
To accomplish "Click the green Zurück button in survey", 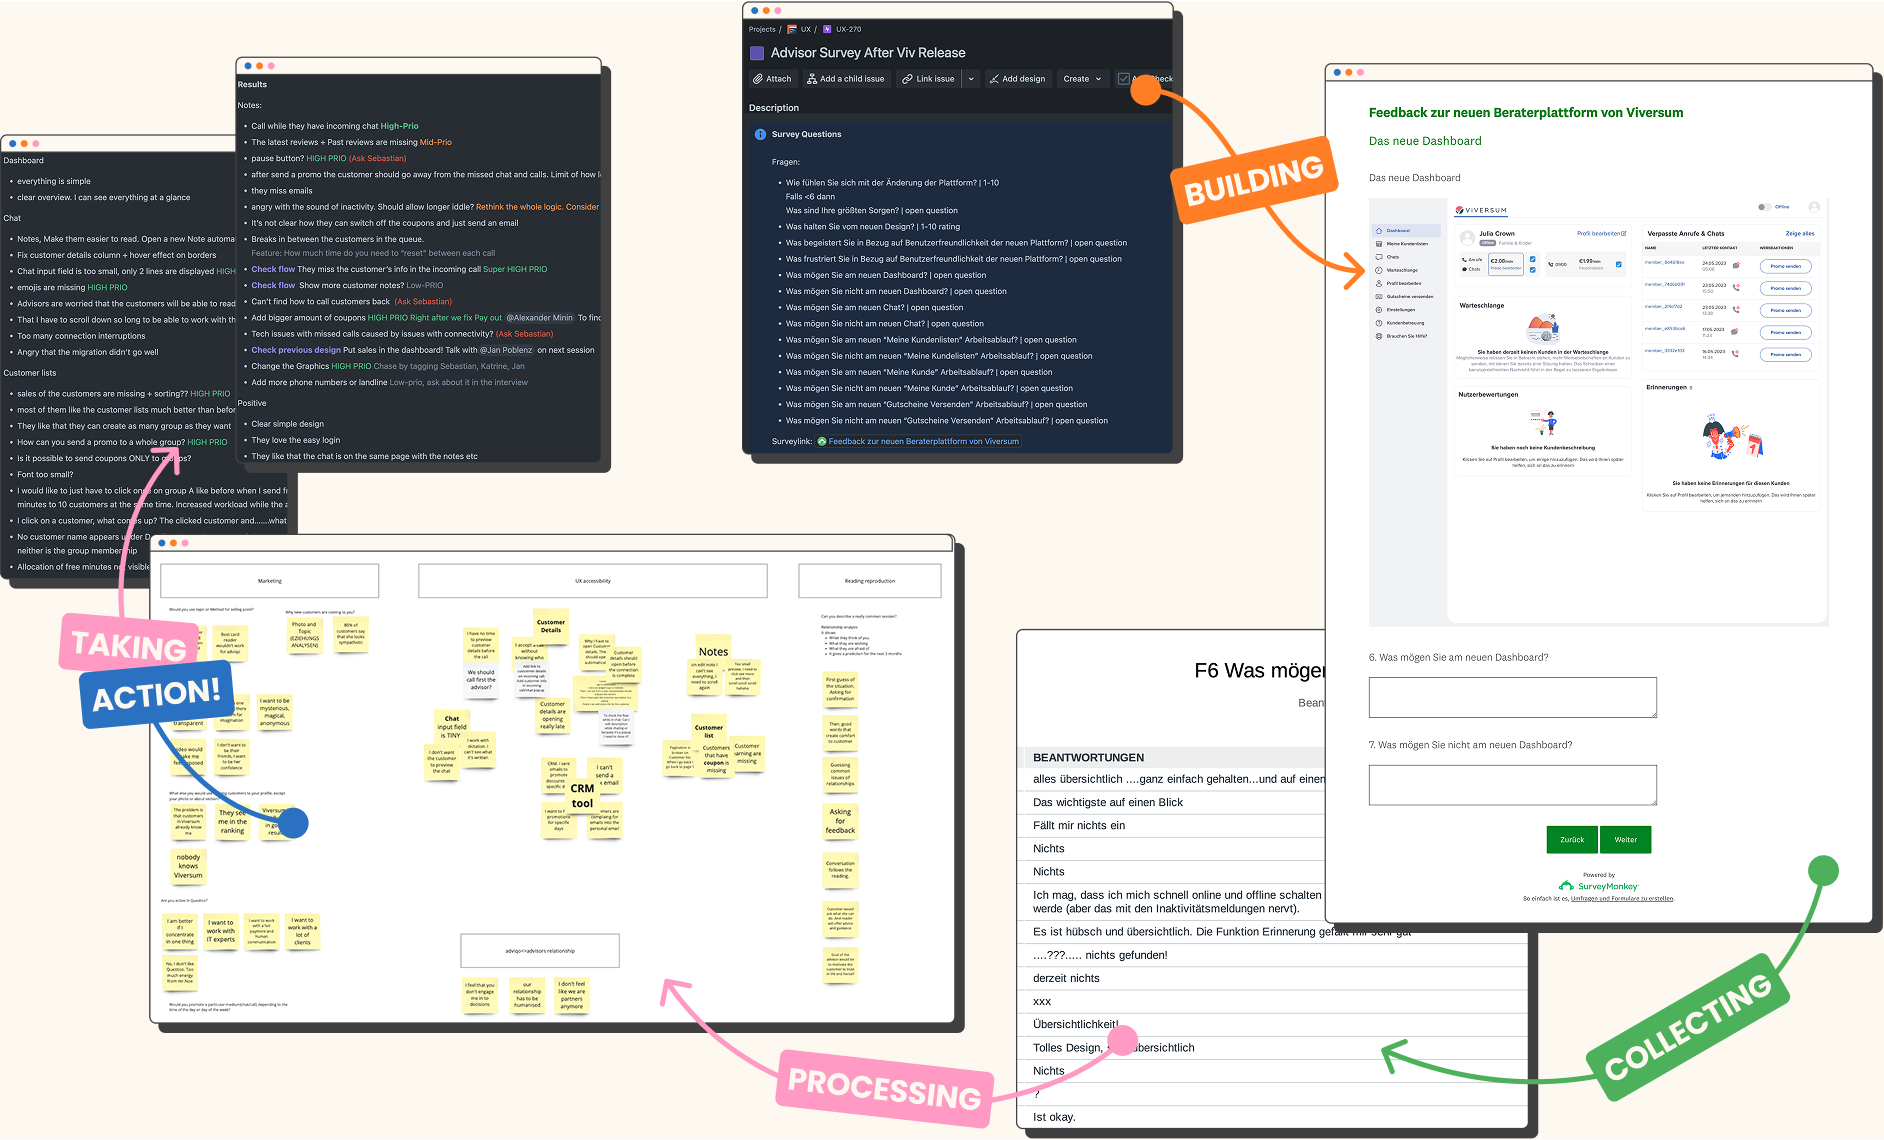I will pos(1572,839).
